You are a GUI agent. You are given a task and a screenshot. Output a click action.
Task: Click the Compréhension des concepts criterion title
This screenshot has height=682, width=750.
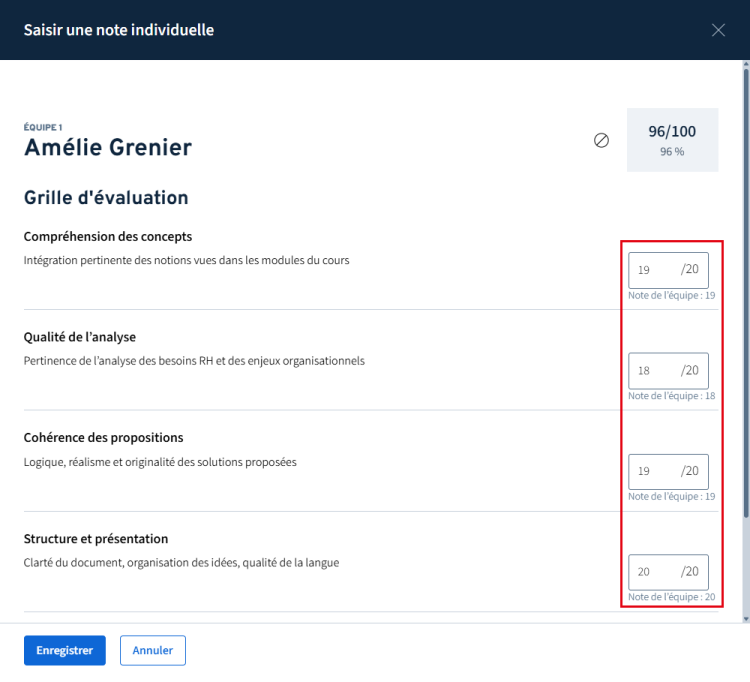click(x=108, y=237)
